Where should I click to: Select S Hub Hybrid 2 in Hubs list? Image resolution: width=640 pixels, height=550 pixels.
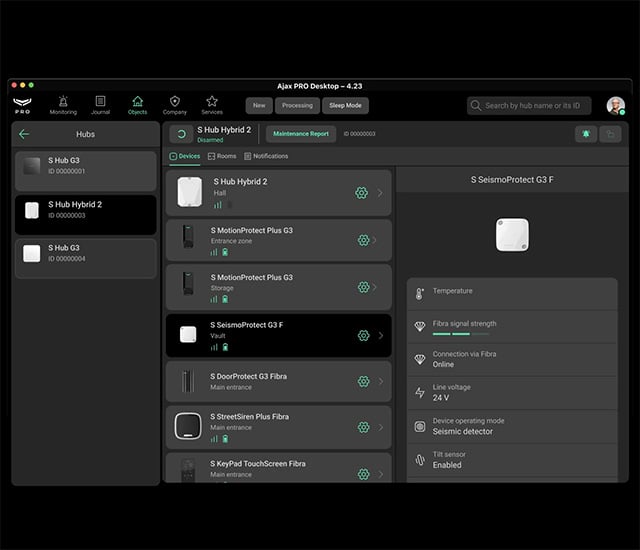click(x=86, y=215)
